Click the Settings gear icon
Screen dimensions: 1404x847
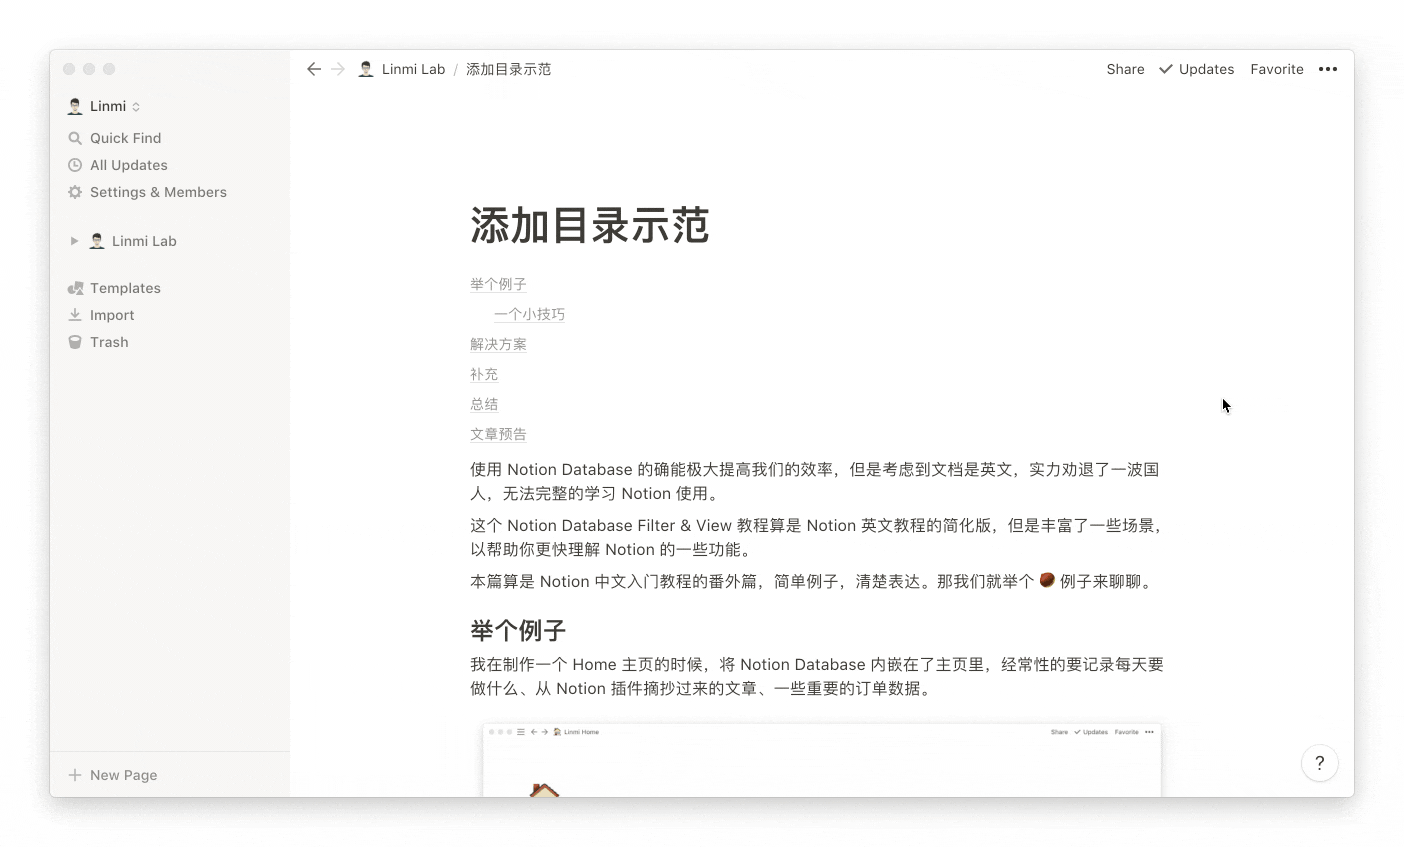coord(75,192)
